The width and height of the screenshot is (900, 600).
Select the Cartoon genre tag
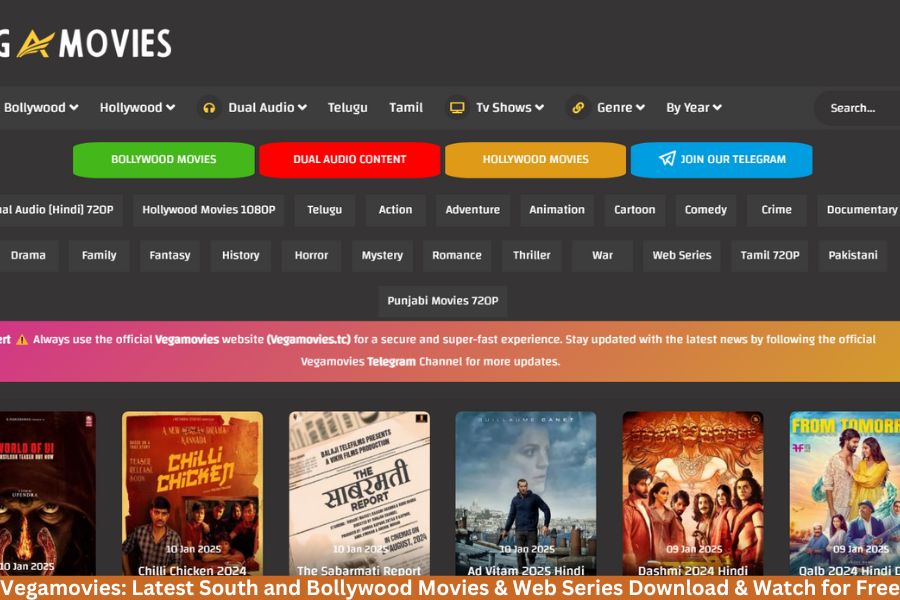(634, 210)
